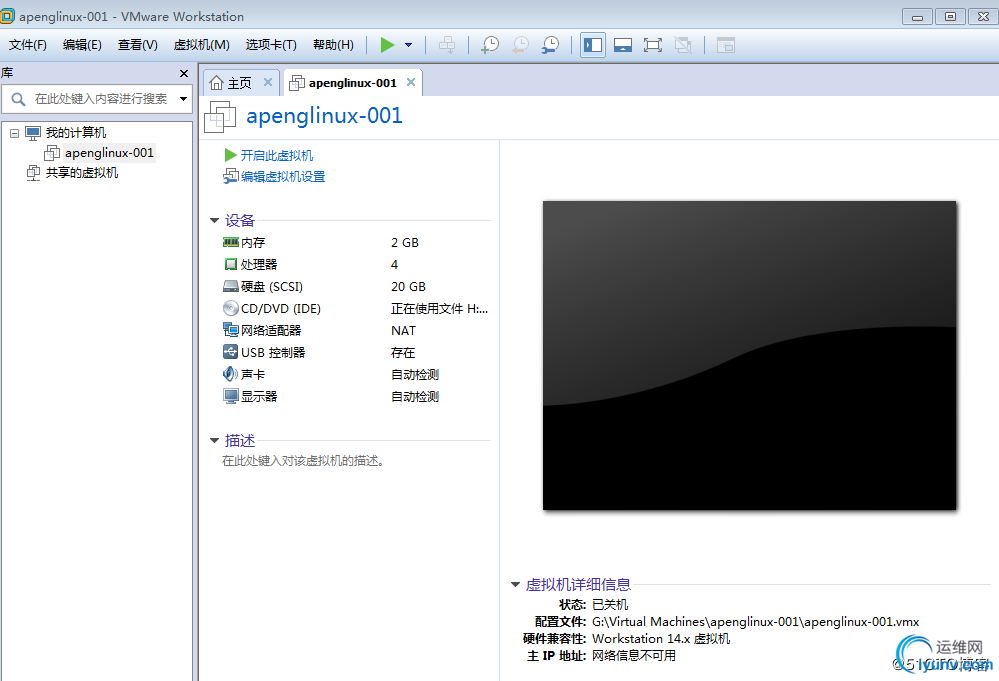The image size is (999, 681).
Task: Close the 库 library panel
Action: coord(183,73)
